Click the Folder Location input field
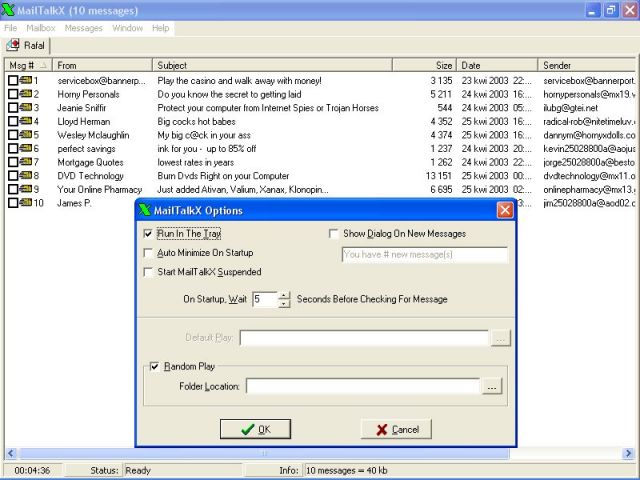The width and height of the screenshot is (640, 480). [363, 386]
